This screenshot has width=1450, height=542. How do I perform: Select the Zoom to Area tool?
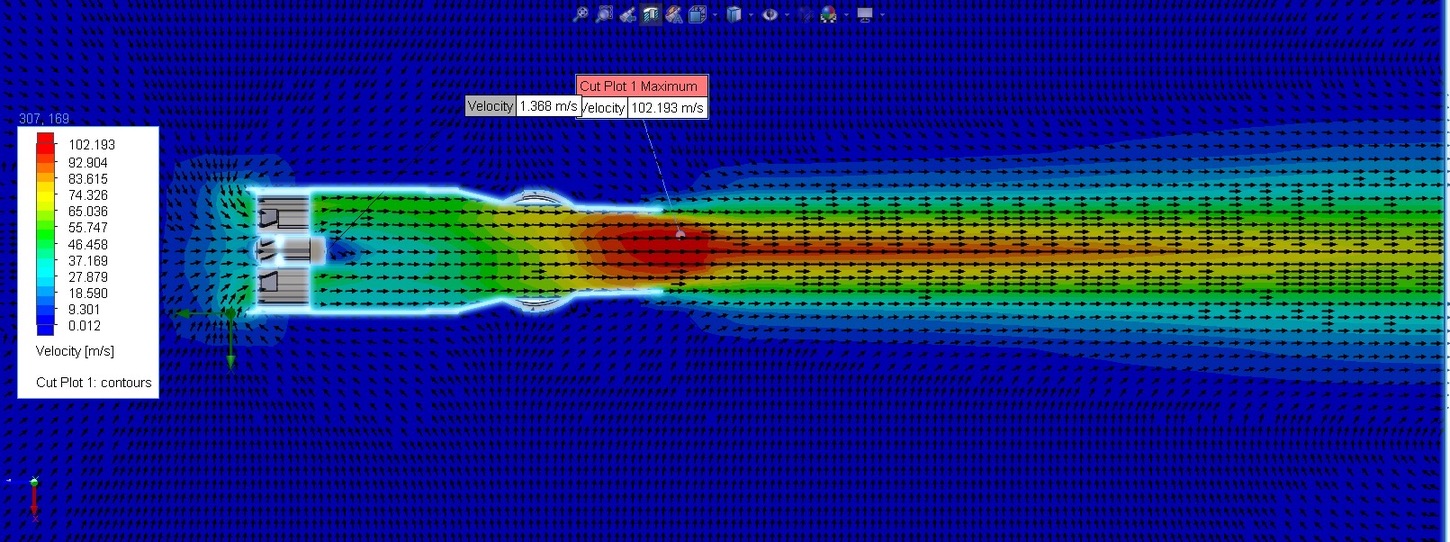pyautogui.click(x=604, y=14)
